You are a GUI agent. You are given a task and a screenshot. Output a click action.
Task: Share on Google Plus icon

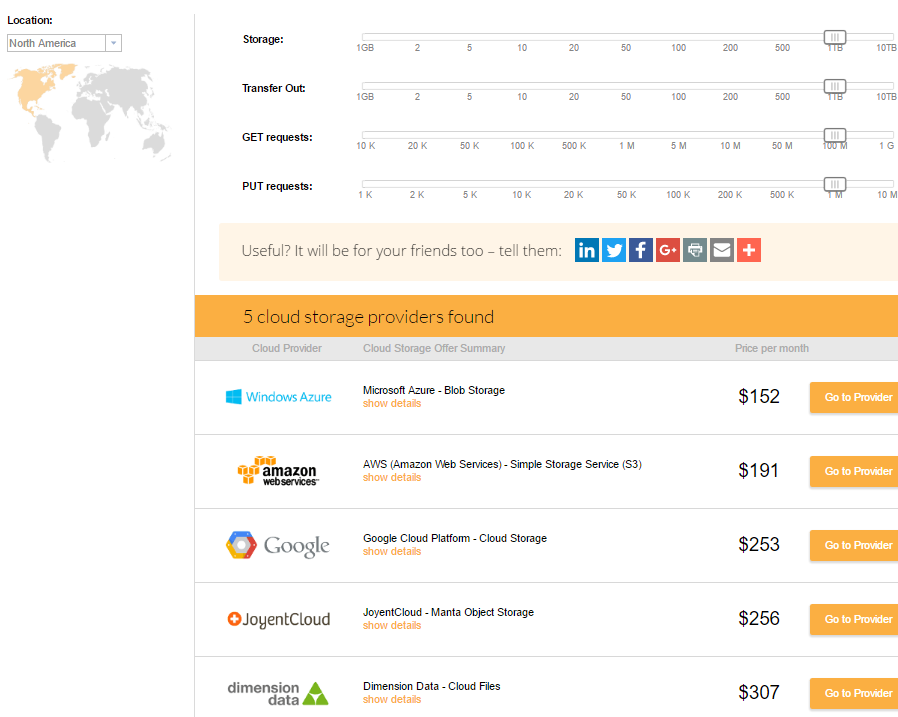tap(668, 250)
